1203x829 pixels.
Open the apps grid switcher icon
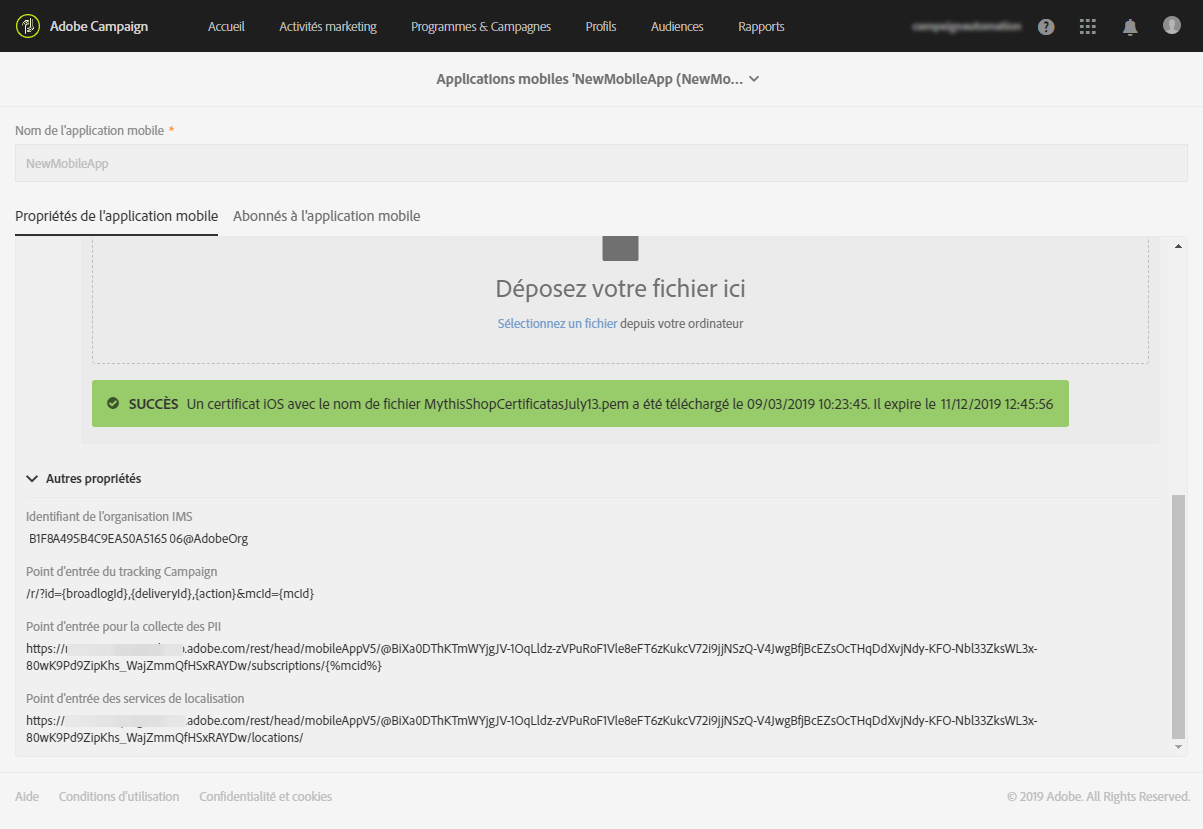pyautogui.click(x=1088, y=27)
